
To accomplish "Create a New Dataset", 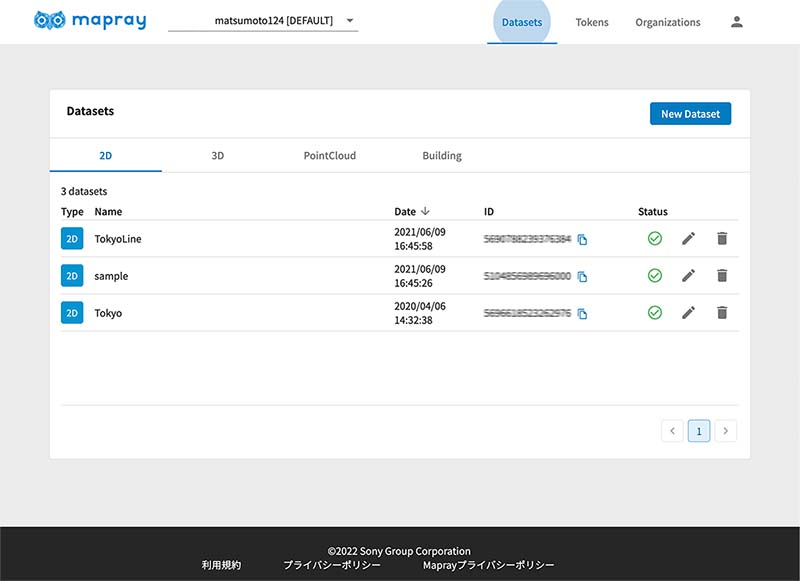I will [x=690, y=114].
